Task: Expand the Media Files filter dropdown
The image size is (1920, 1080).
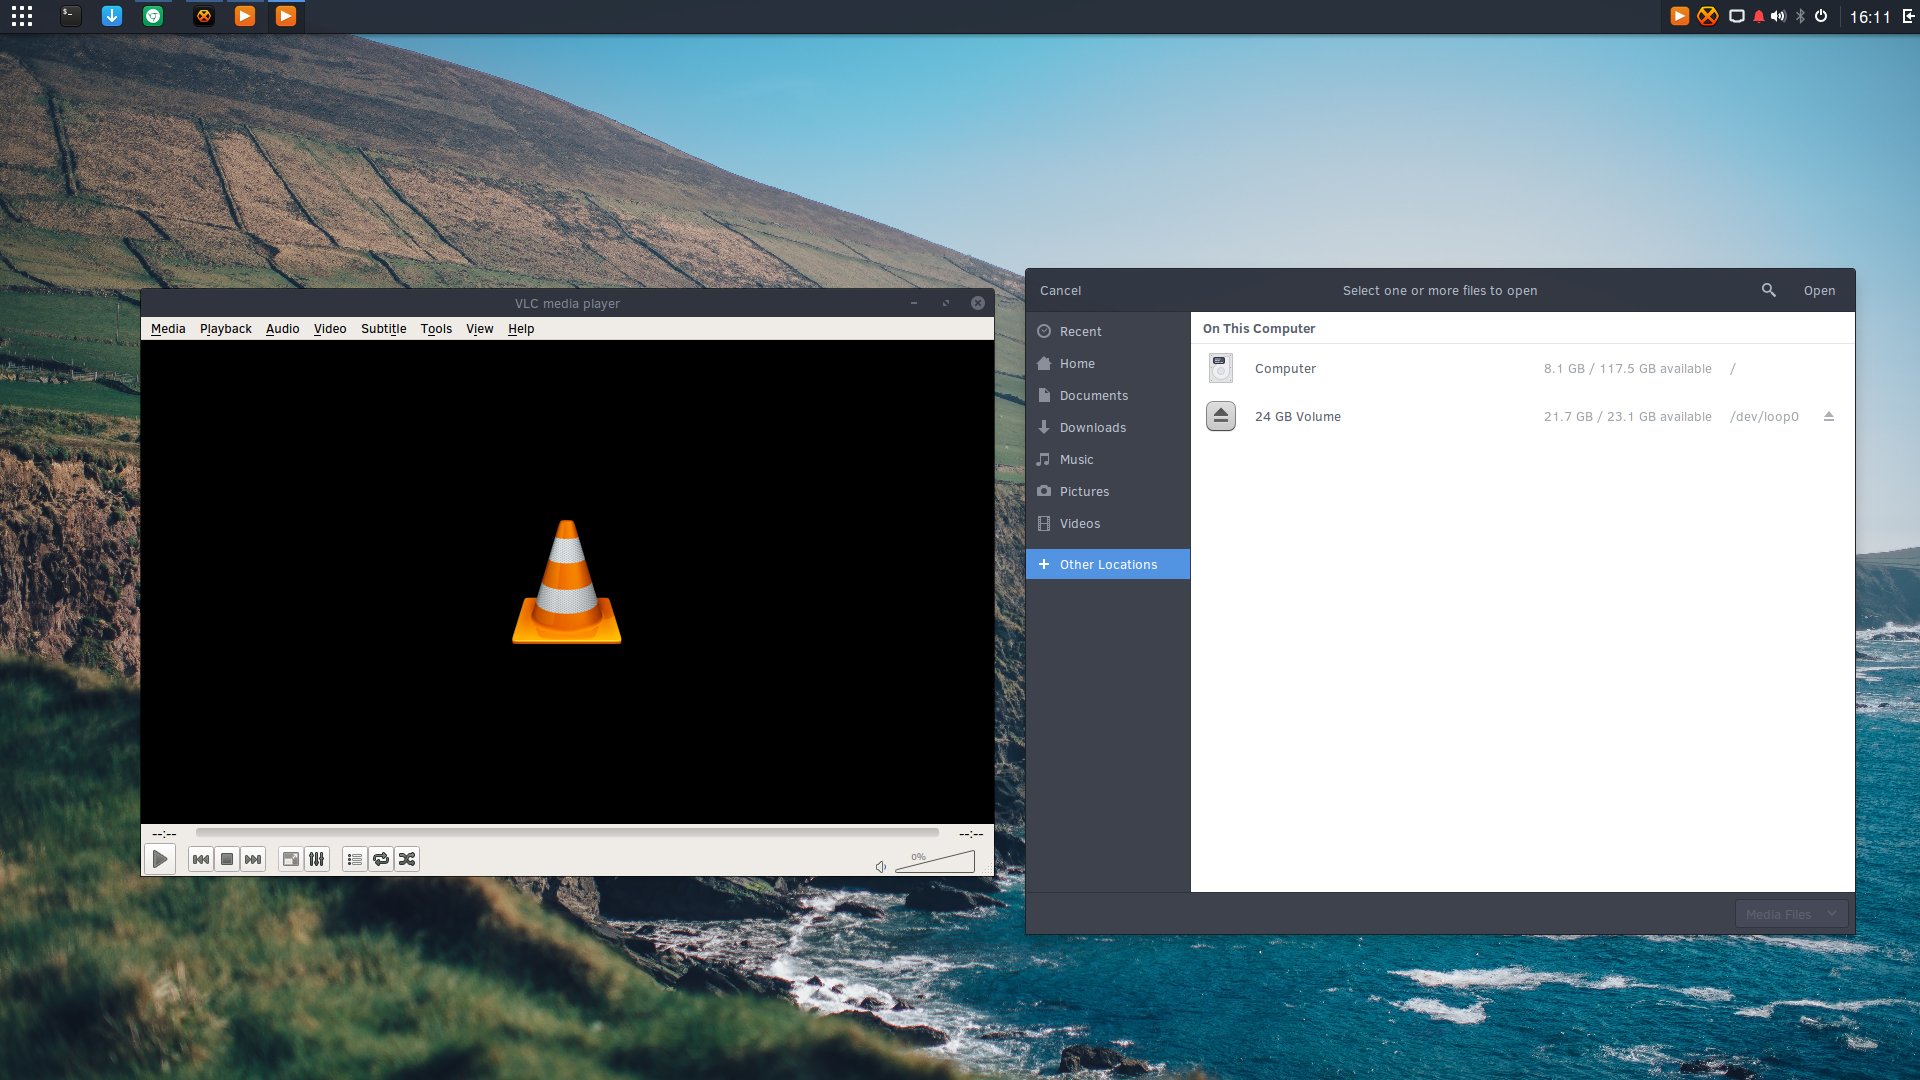Action: [1791, 914]
